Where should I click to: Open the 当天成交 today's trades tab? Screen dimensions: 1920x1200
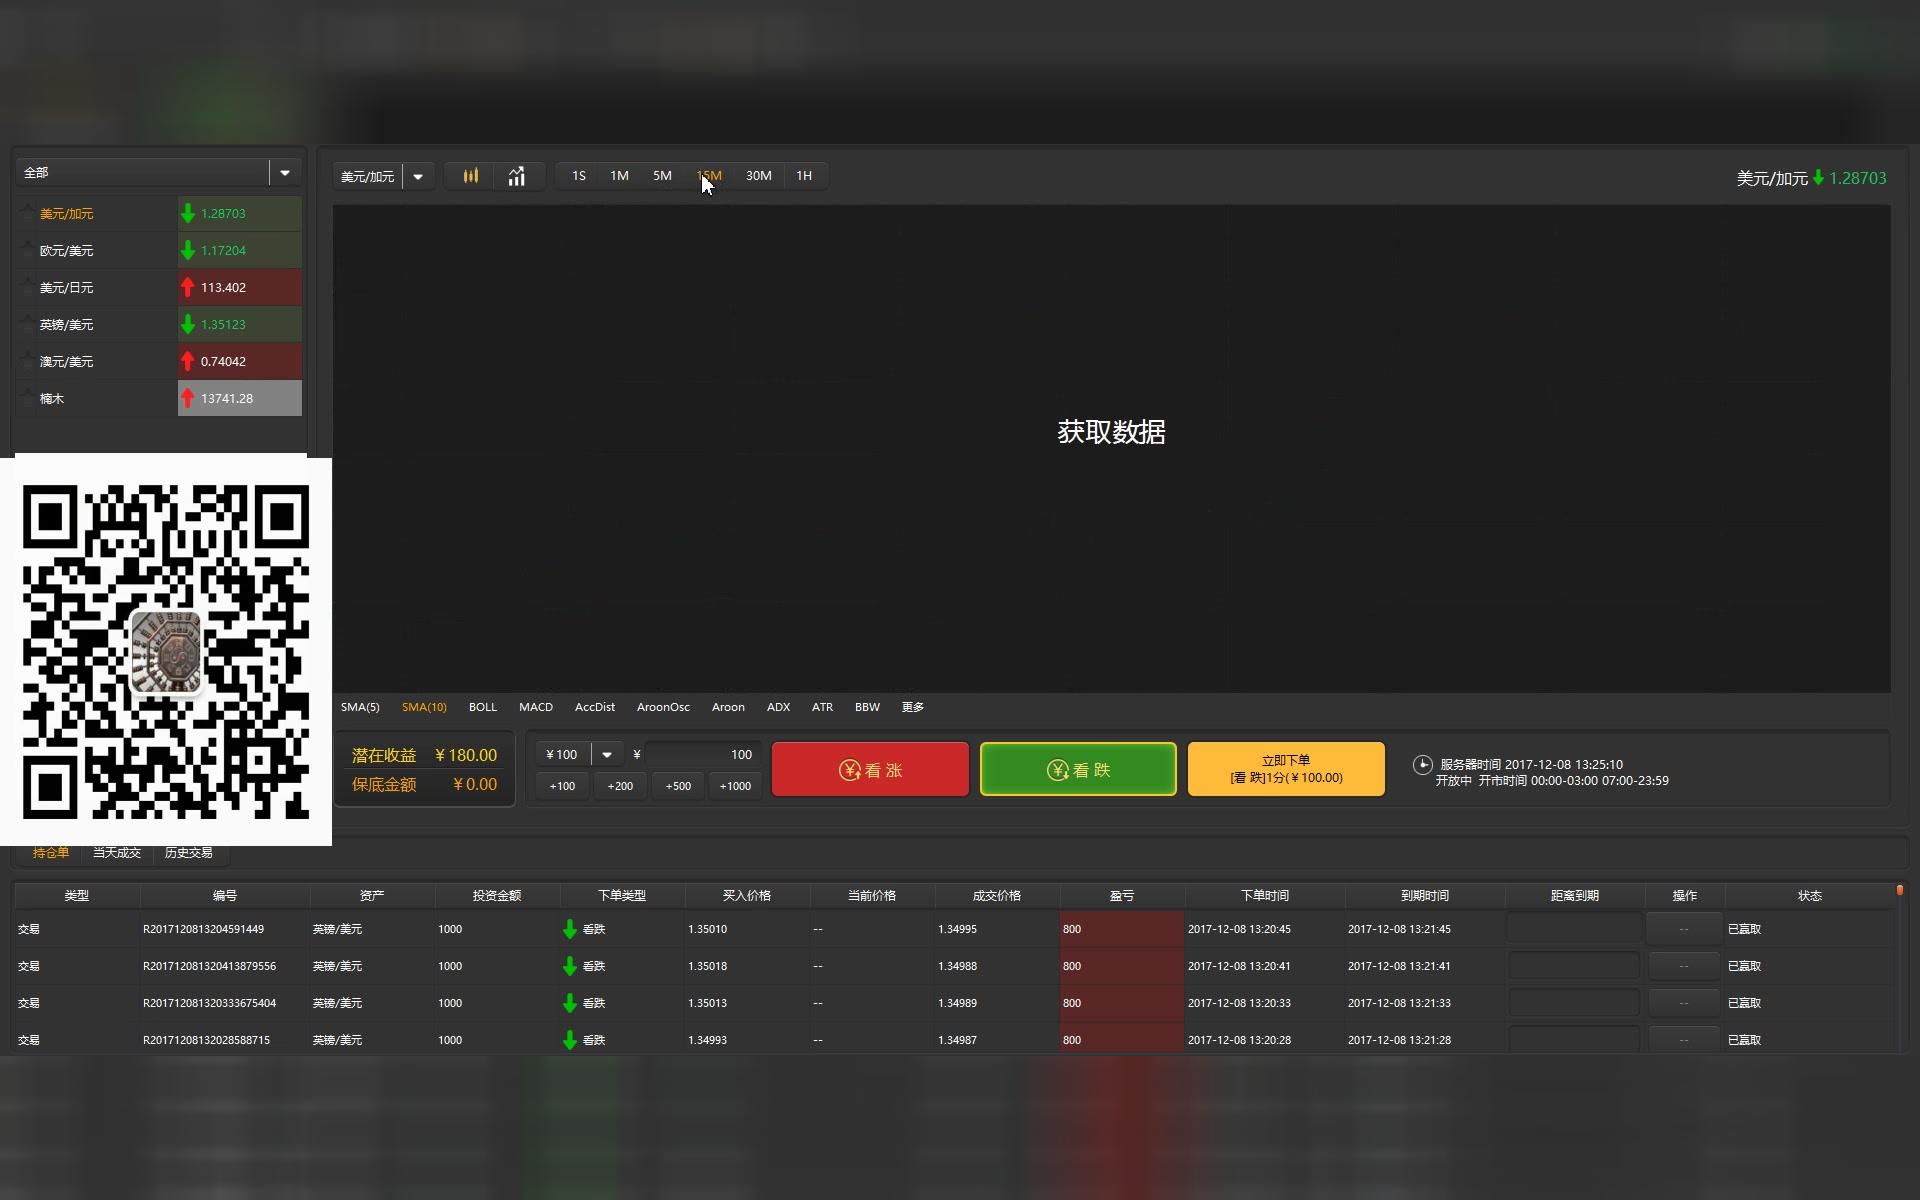click(117, 853)
